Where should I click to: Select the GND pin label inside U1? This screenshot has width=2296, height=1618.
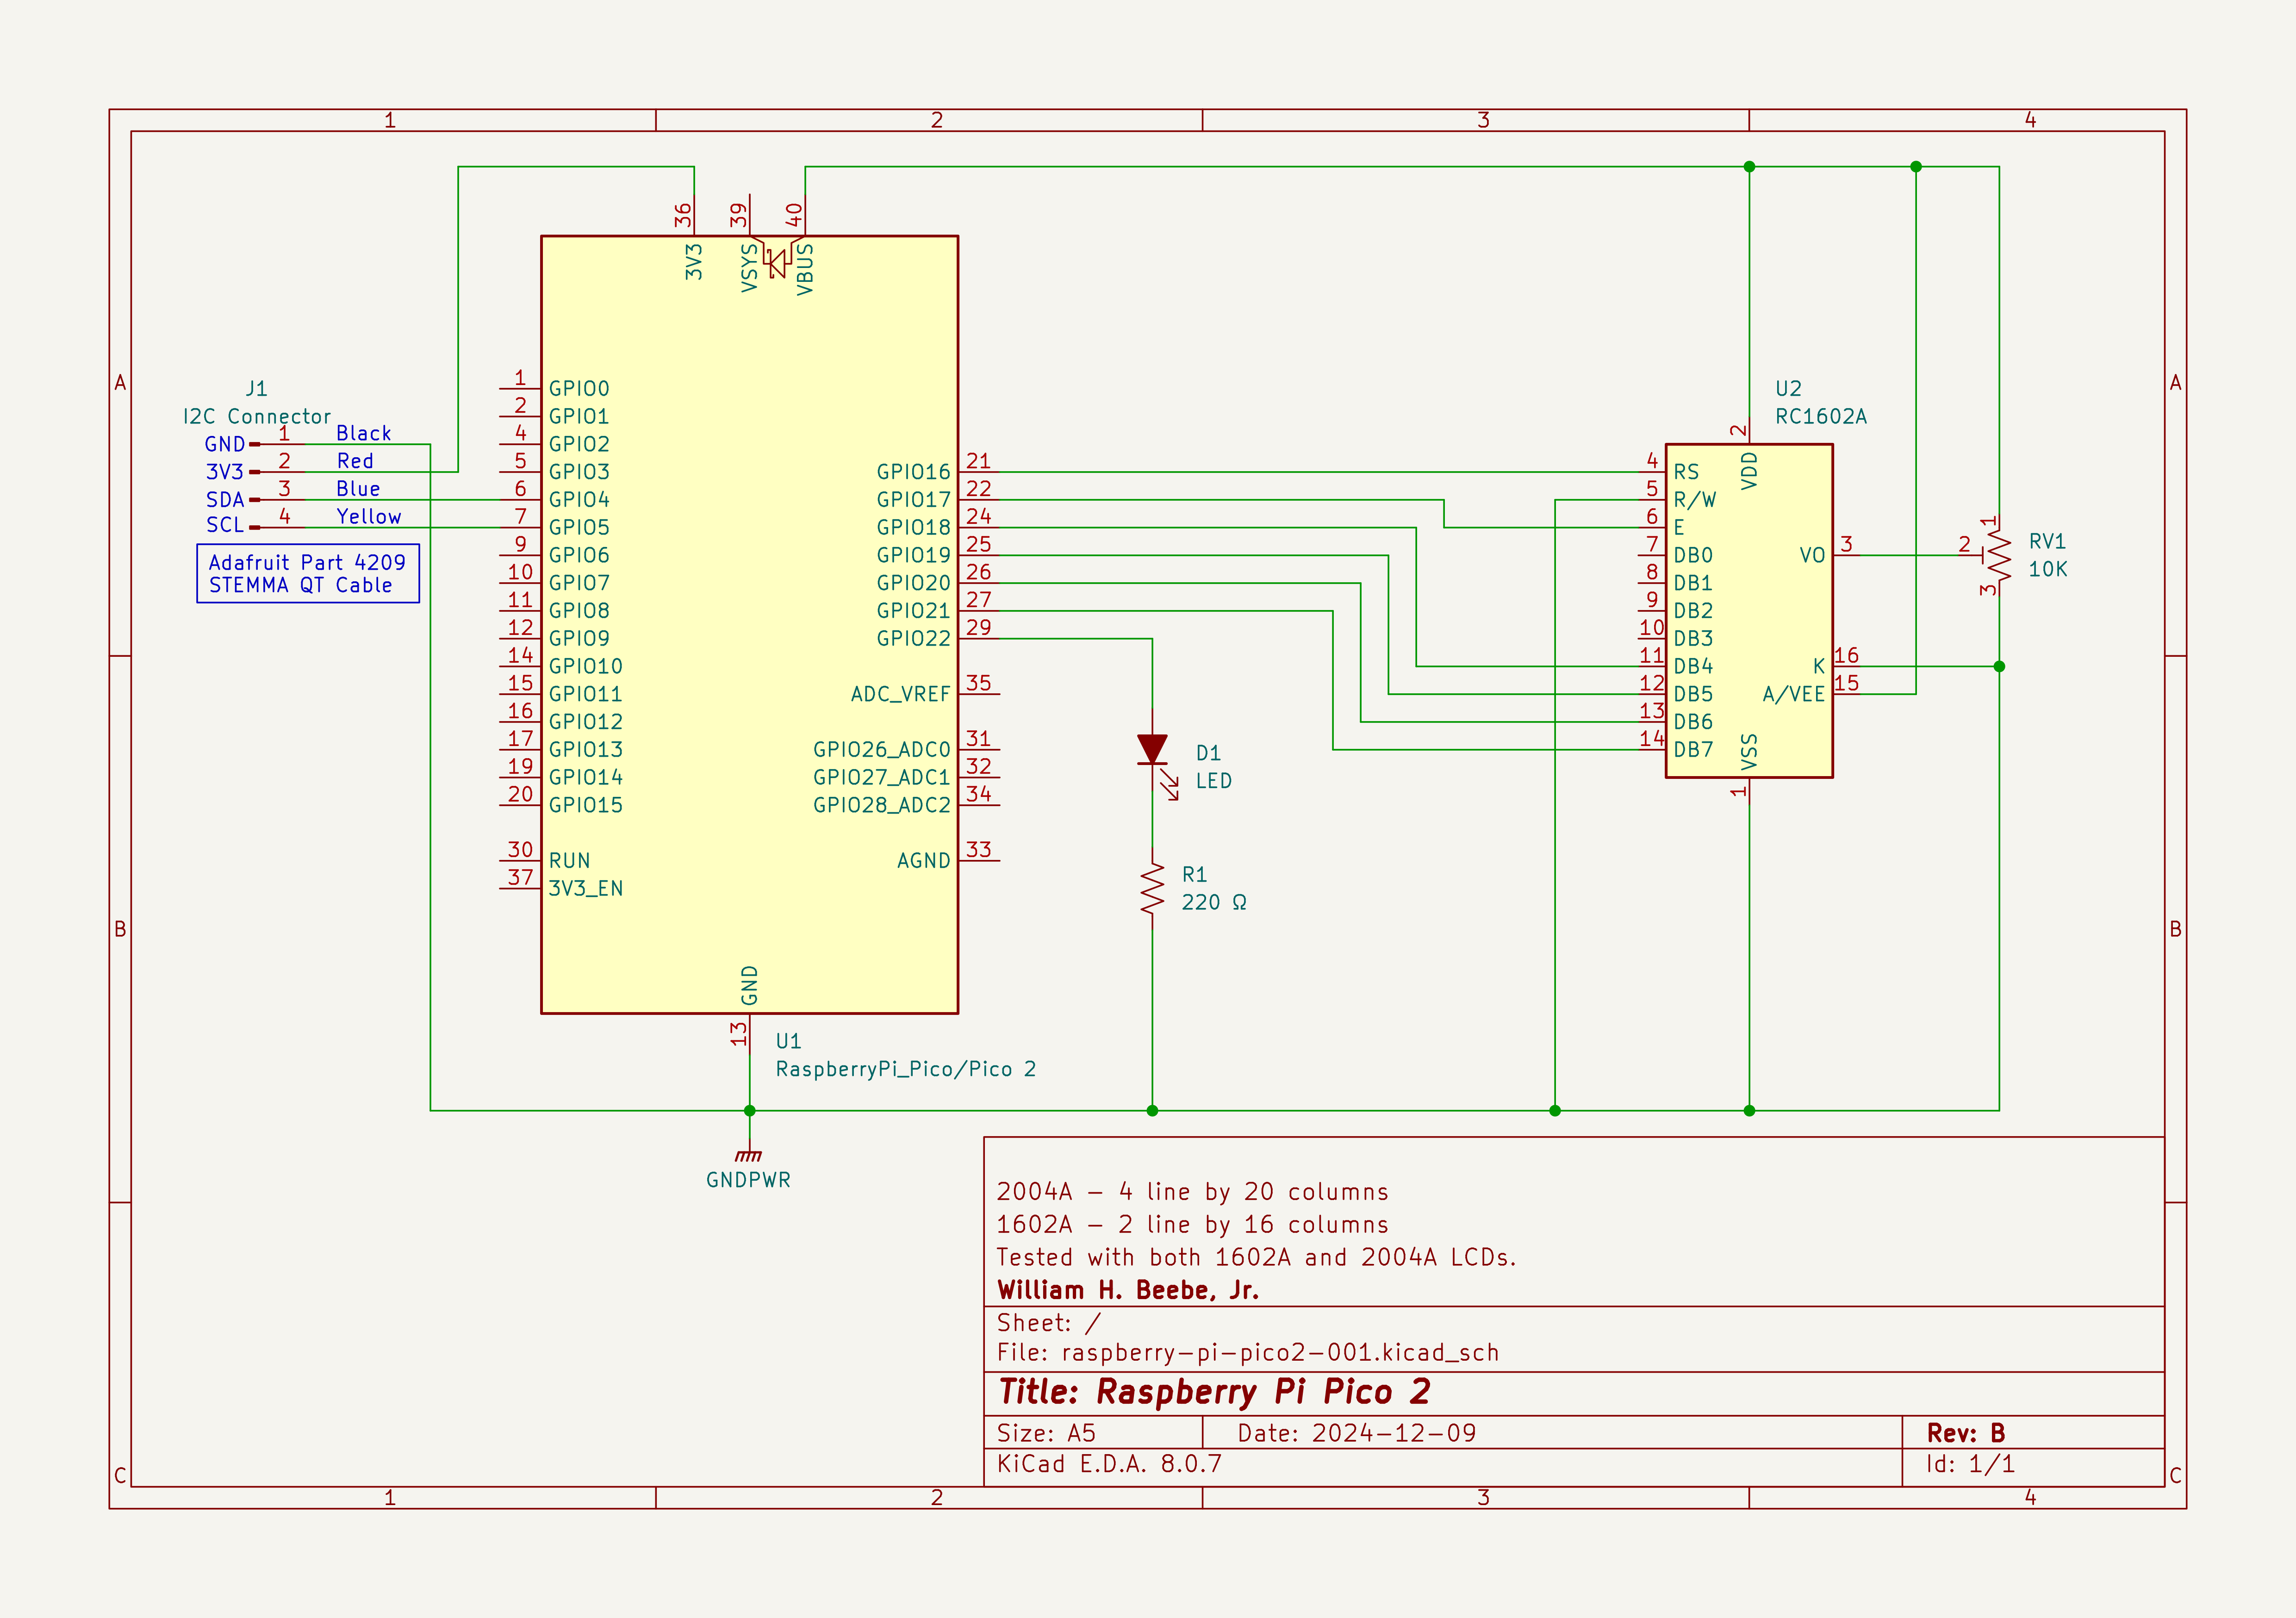pos(749,985)
